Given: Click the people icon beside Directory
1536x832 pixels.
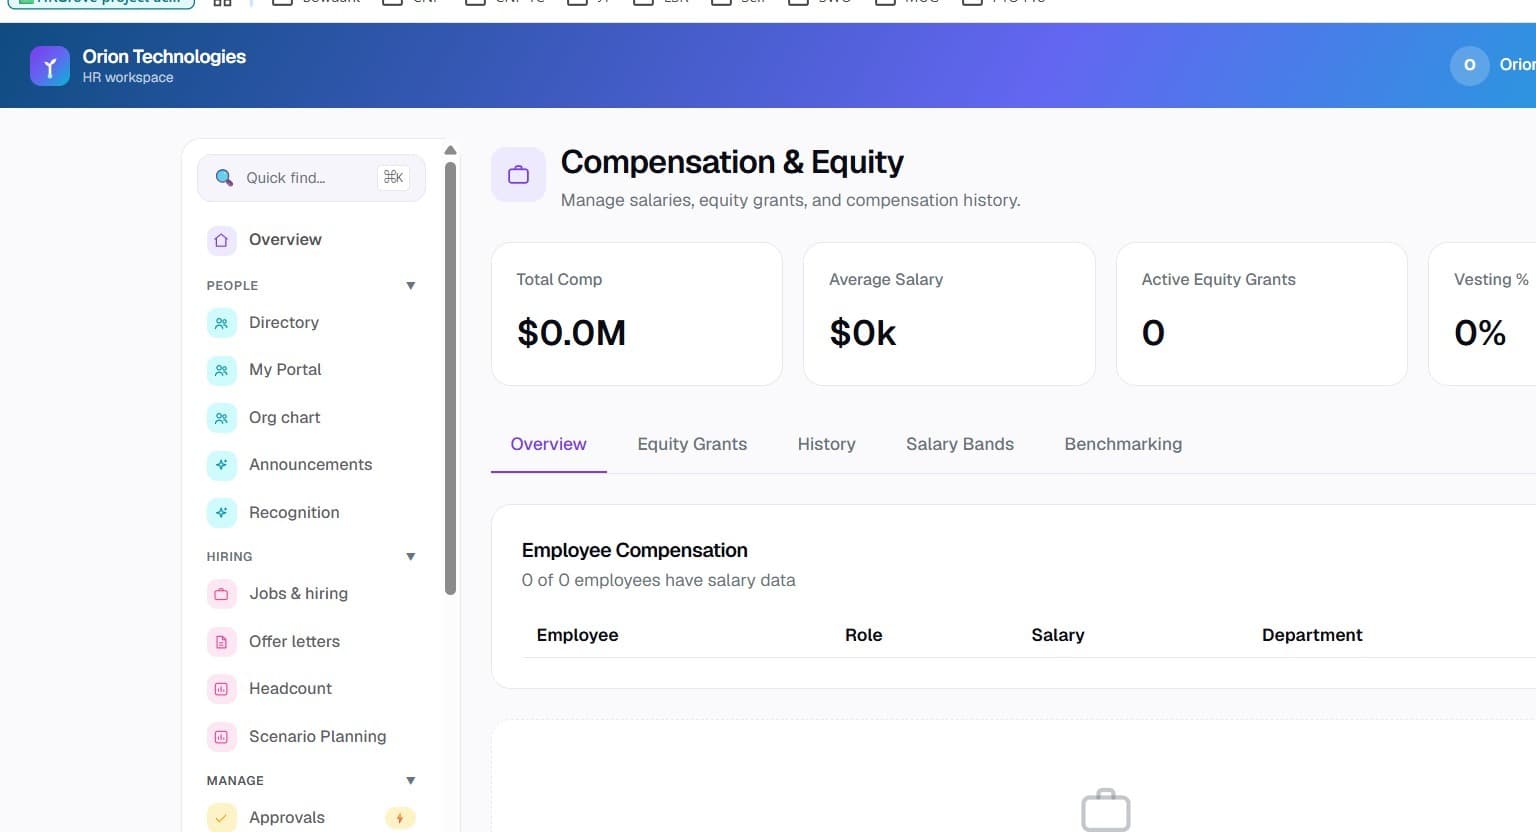Looking at the screenshot, I should click(221, 323).
